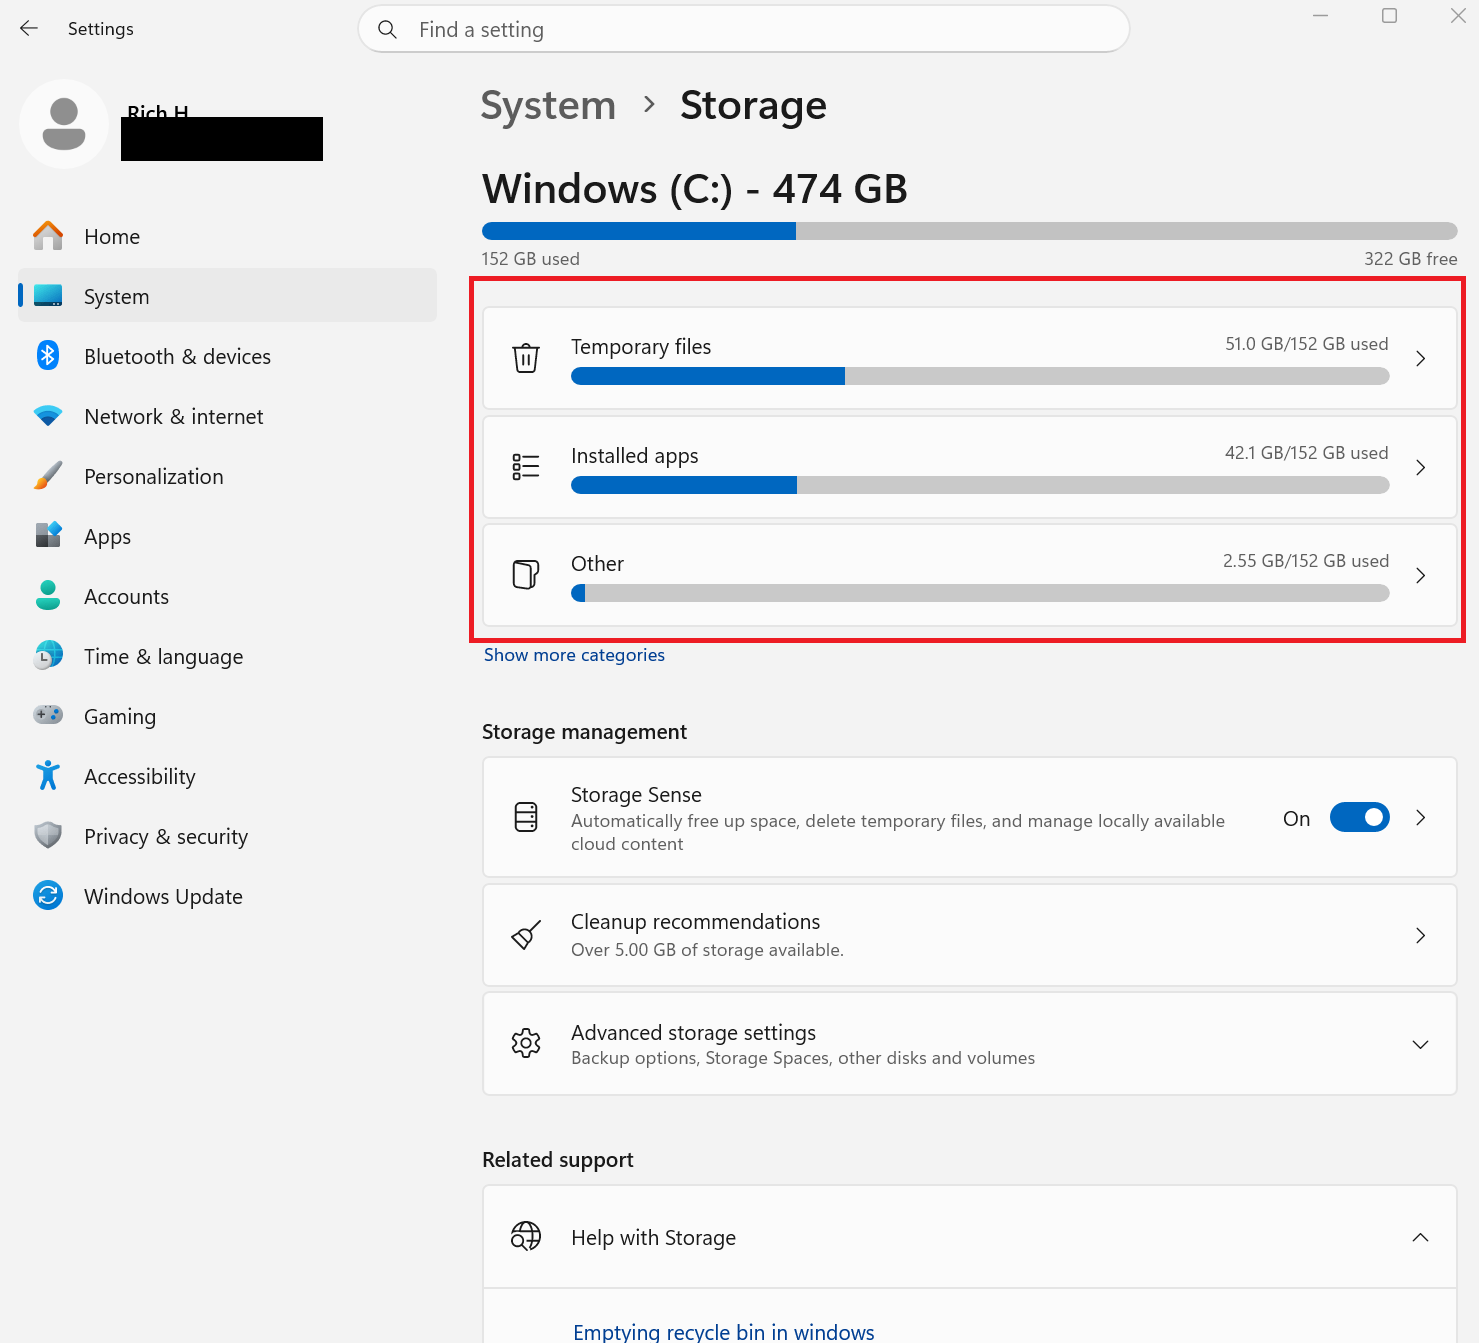Click the Network wifi icon
Viewport: 1479px width, 1343px height.
tap(48, 416)
